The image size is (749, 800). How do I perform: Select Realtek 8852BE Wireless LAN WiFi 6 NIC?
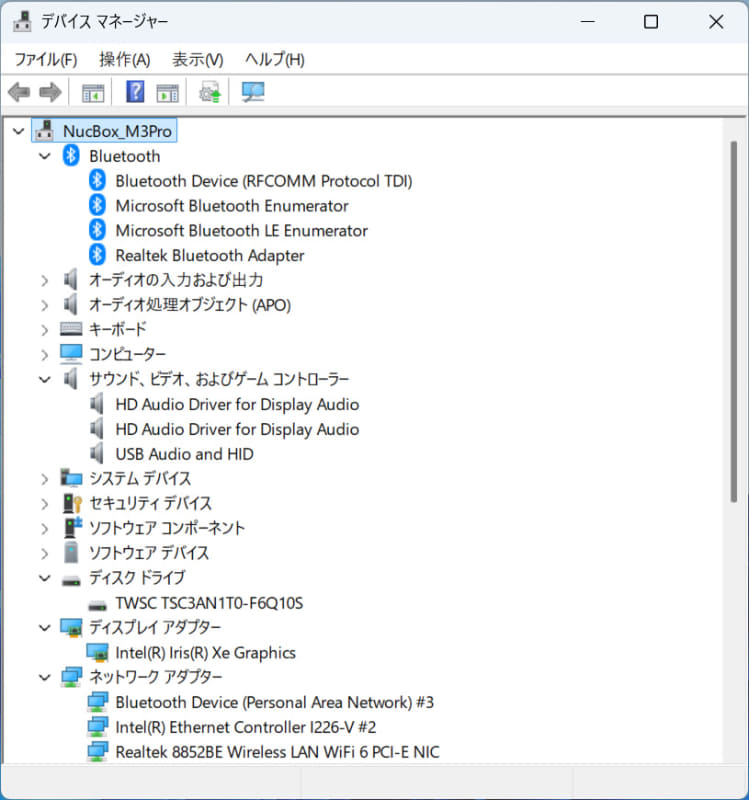click(277, 752)
